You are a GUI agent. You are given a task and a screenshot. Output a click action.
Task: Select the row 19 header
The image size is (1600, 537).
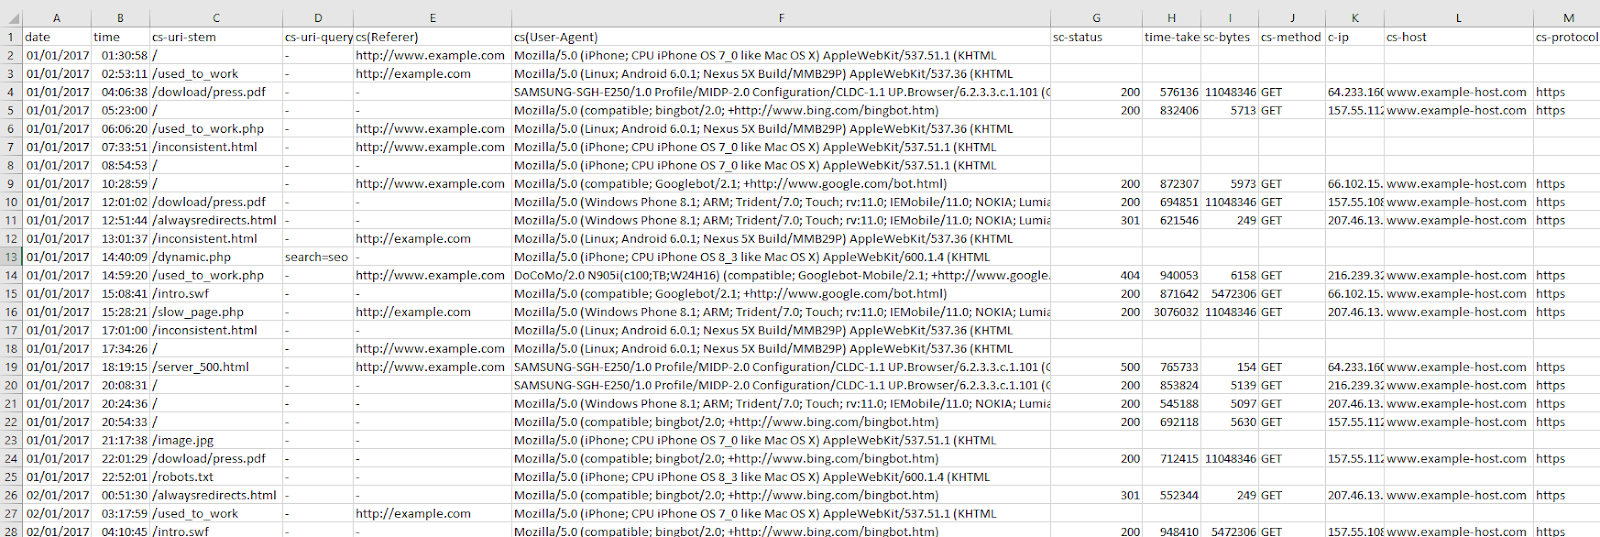[11, 367]
